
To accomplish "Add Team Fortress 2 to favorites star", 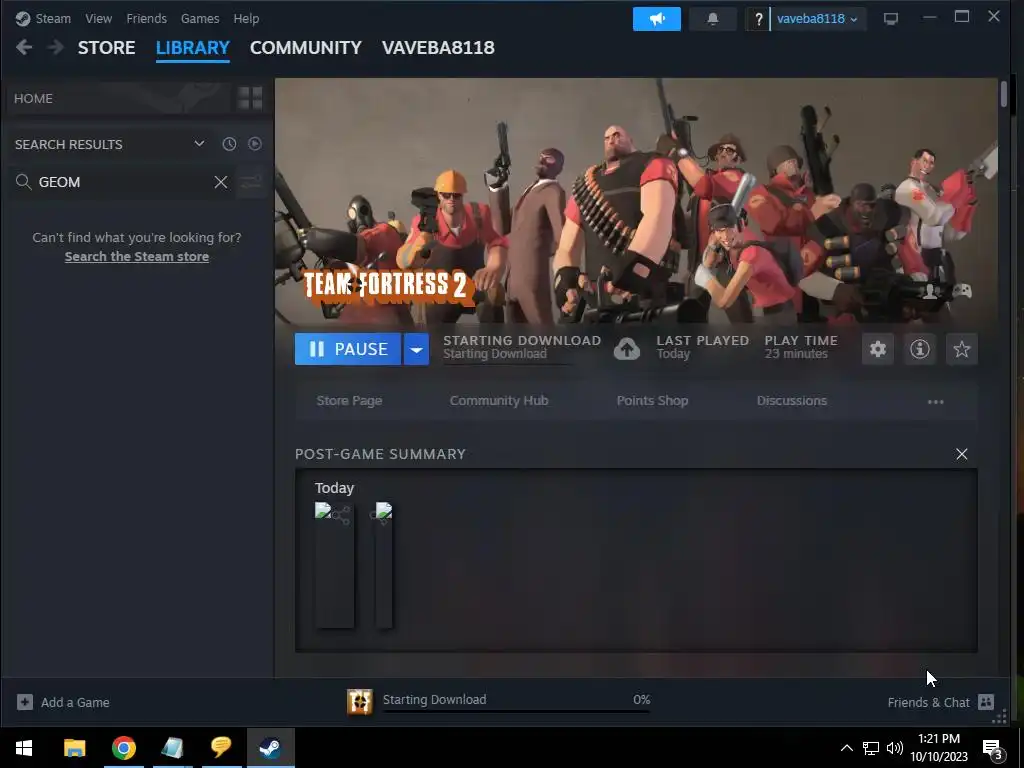I will (x=961, y=349).
